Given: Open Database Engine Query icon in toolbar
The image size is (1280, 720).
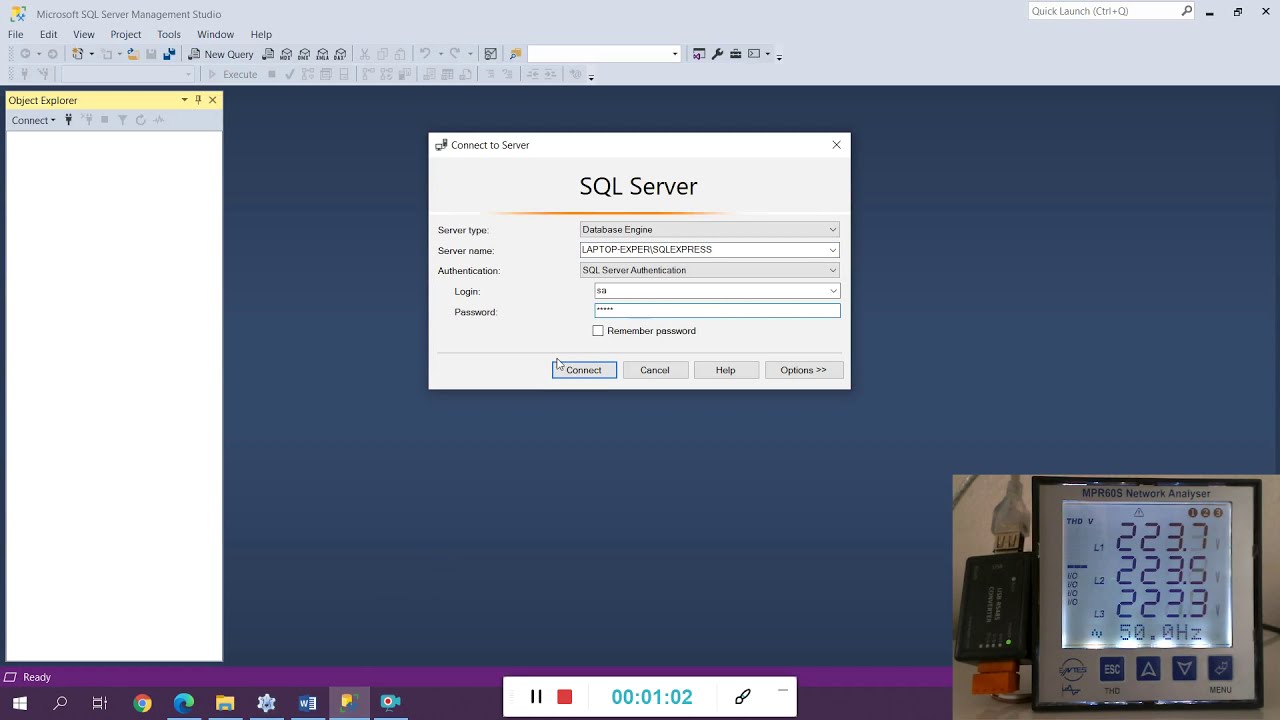Looking at the screenshot, I should click(268, 54).
